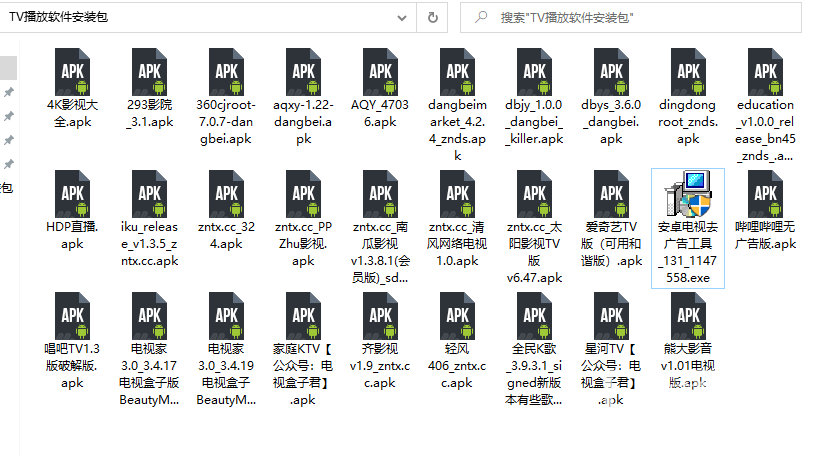Screen dimensions: 813x455
Task: Select the 4K影视大全.apk file icon
Action: click(73, 72)
